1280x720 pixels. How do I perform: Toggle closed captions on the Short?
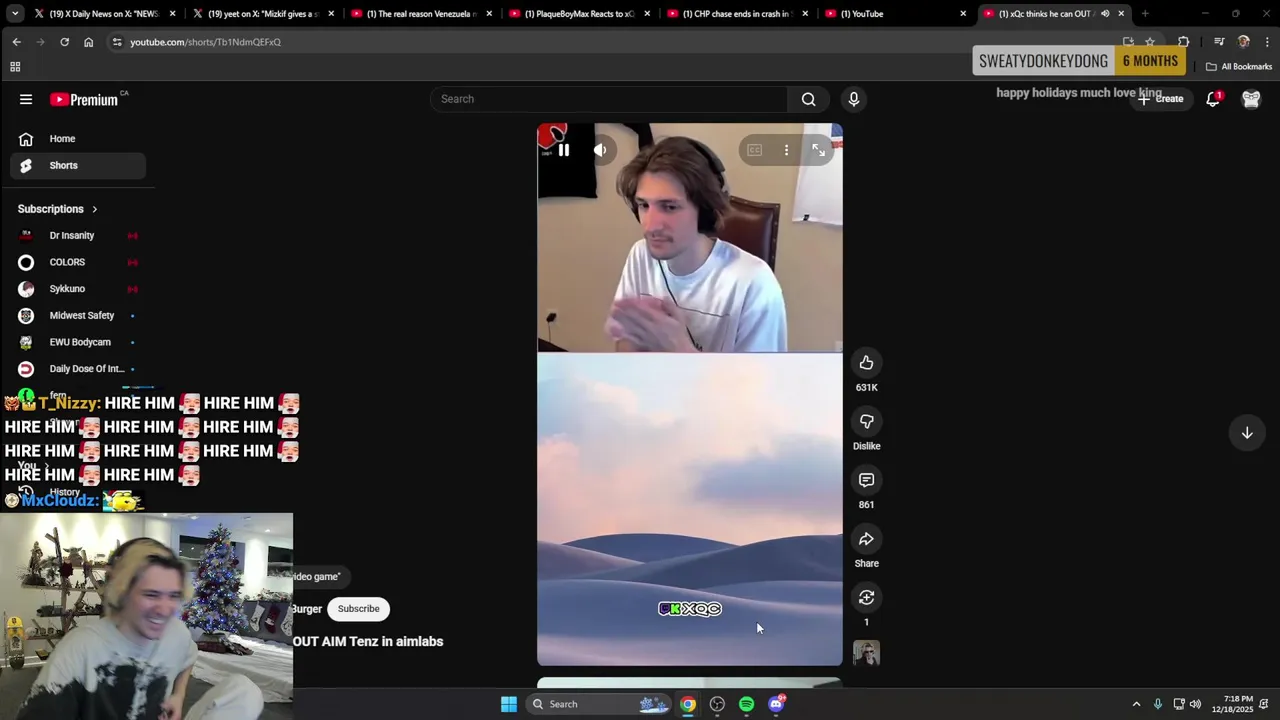(754, 150)
